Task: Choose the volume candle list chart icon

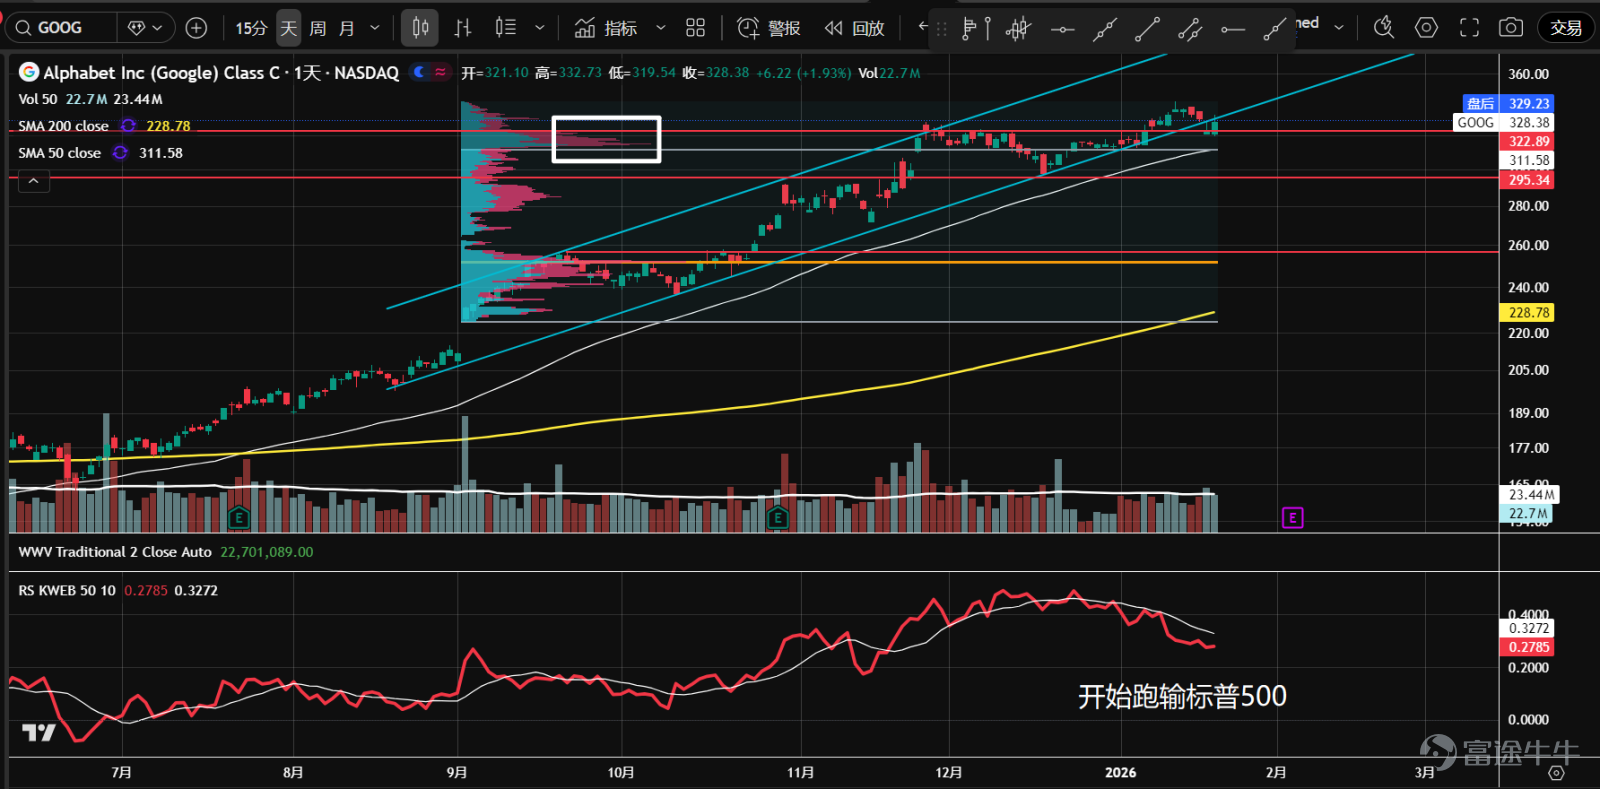Action: (506, 28)
